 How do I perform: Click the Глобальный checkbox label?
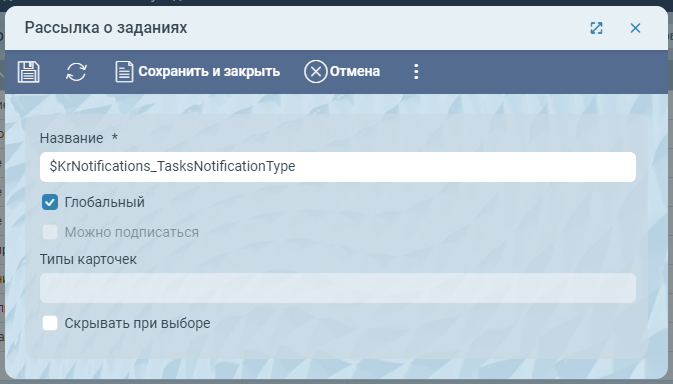tap(104, 202)
